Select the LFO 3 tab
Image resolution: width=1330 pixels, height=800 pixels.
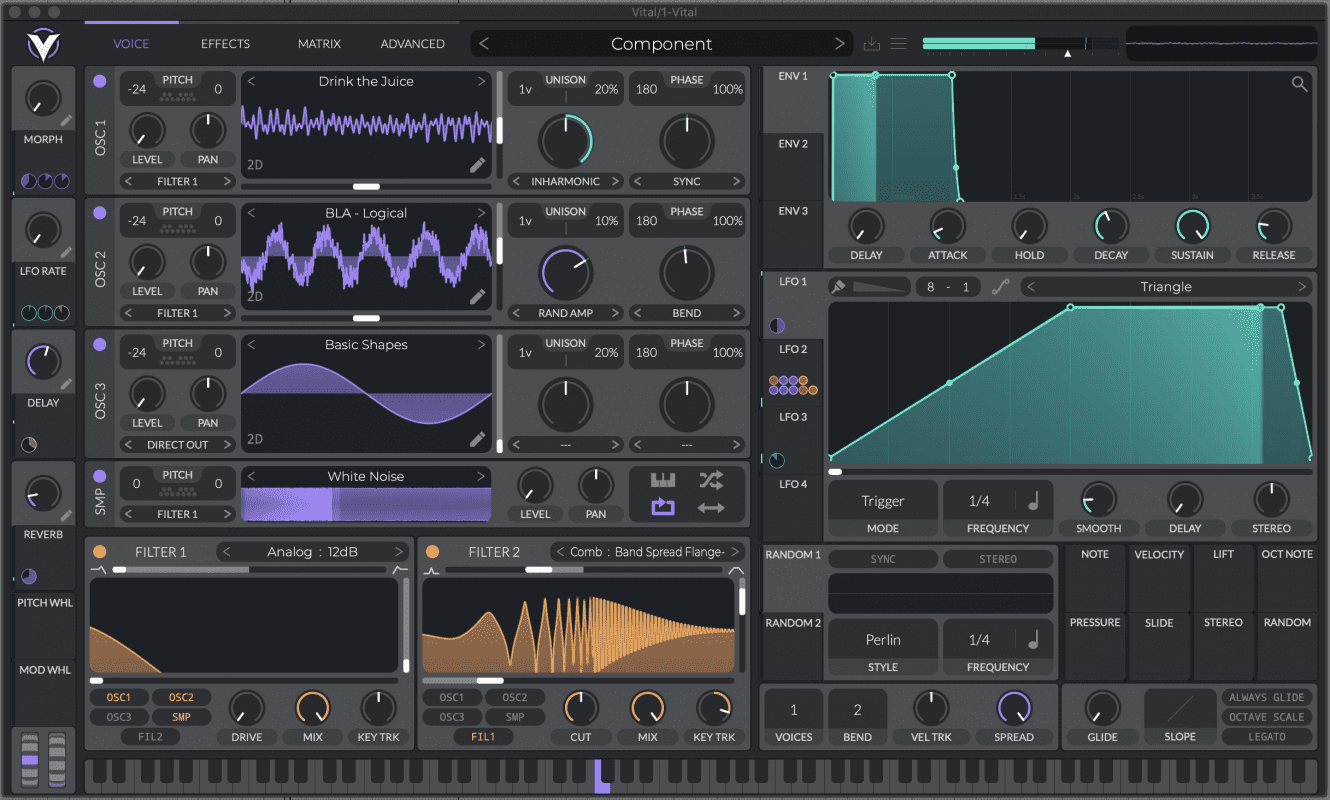pyautogui.click(x=793, y=440)
